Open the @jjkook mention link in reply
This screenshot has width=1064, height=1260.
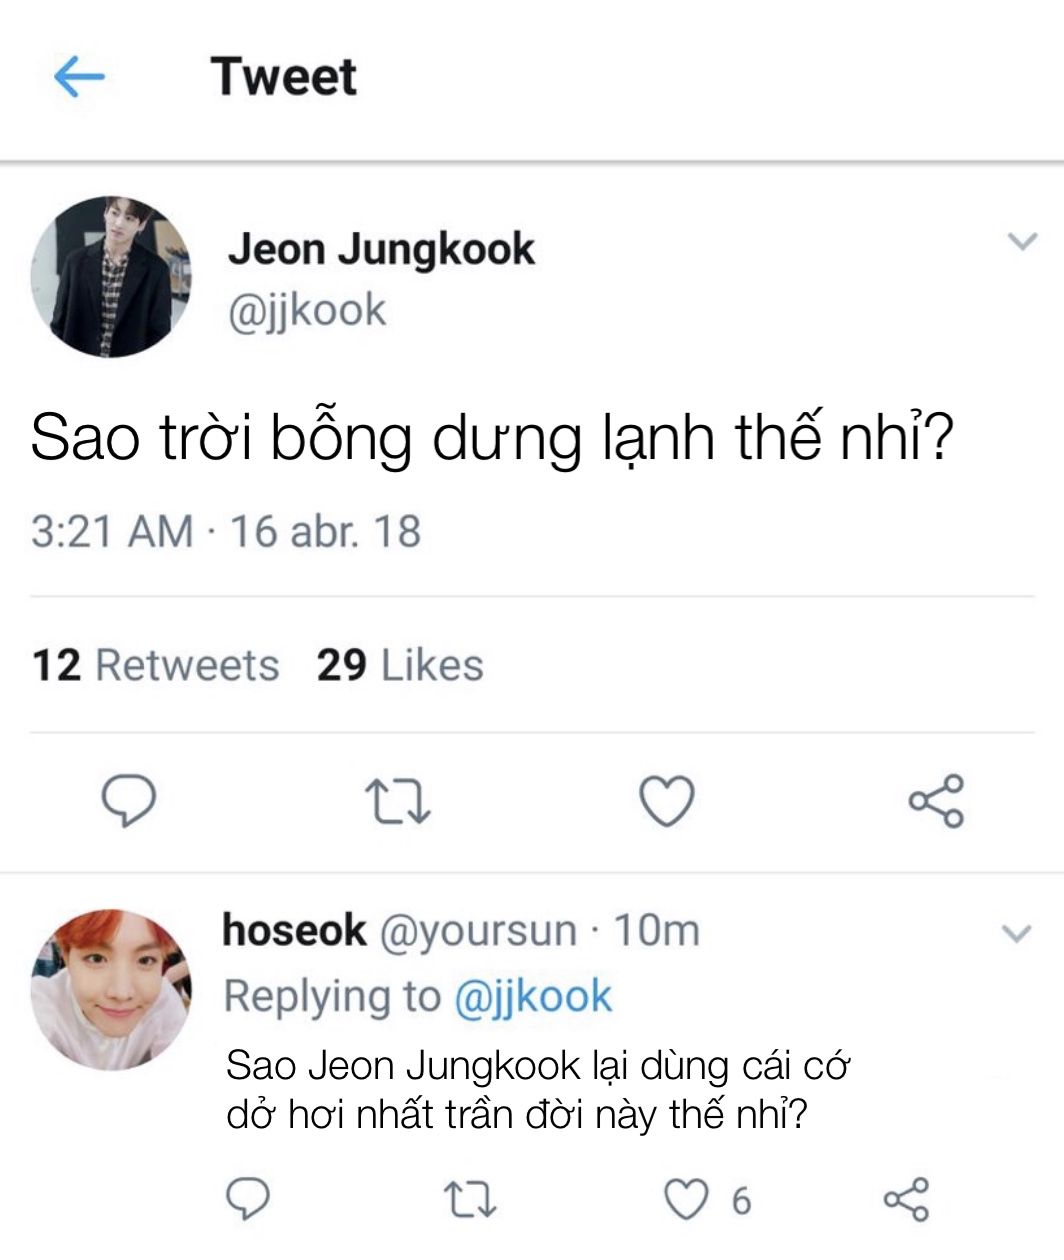[532, 997]
